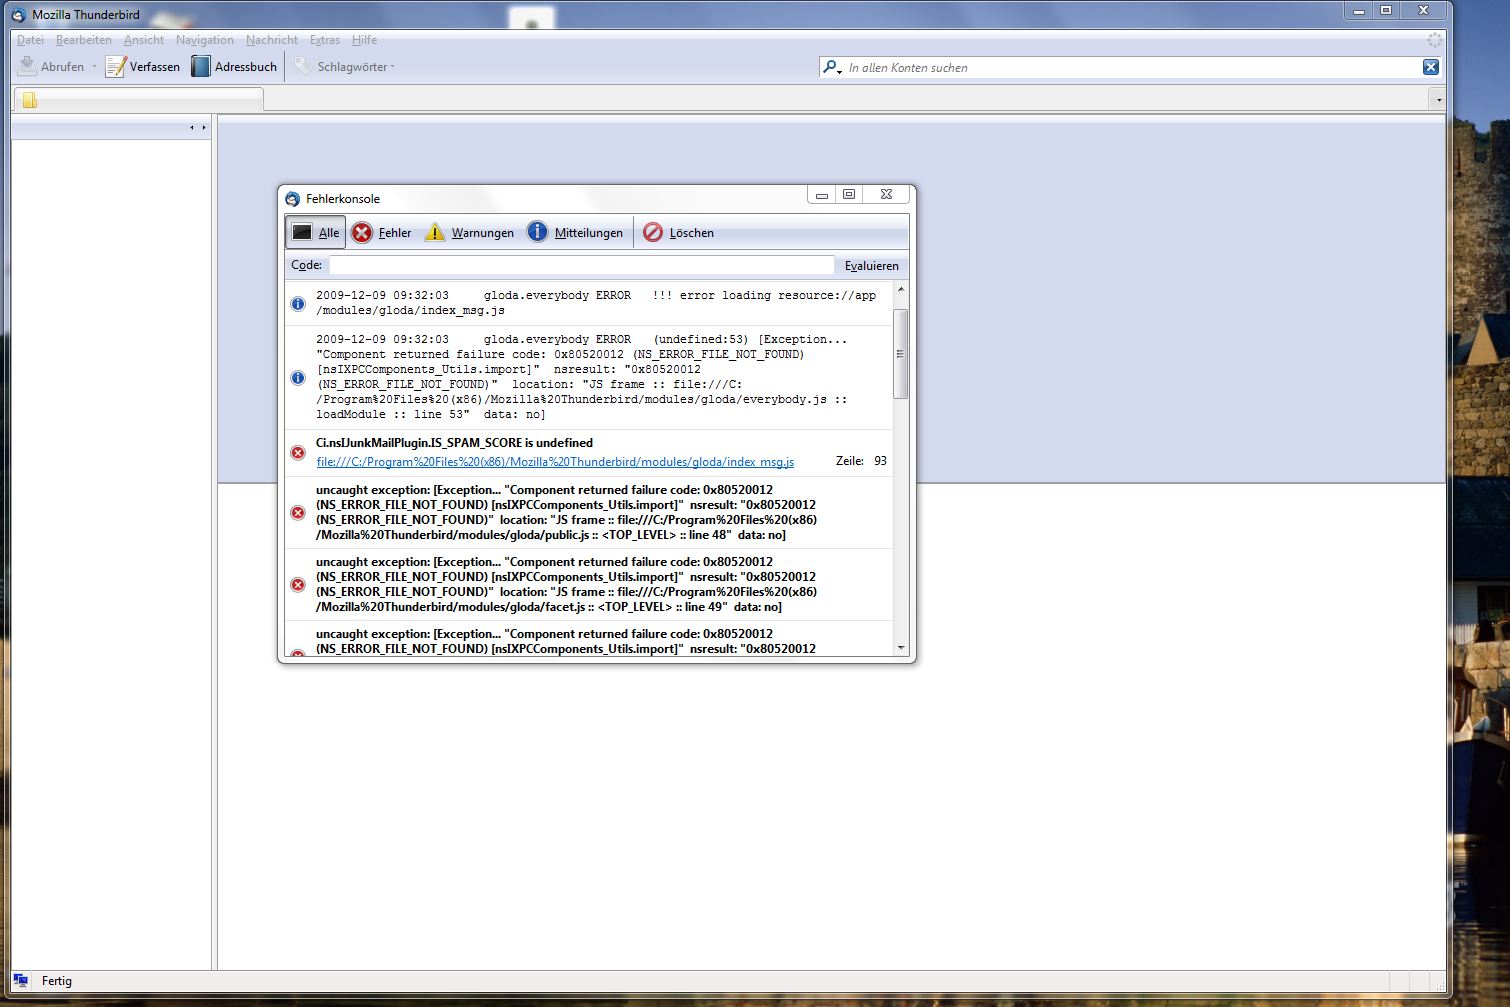Compose a message with Verfassen

point(143,67)
